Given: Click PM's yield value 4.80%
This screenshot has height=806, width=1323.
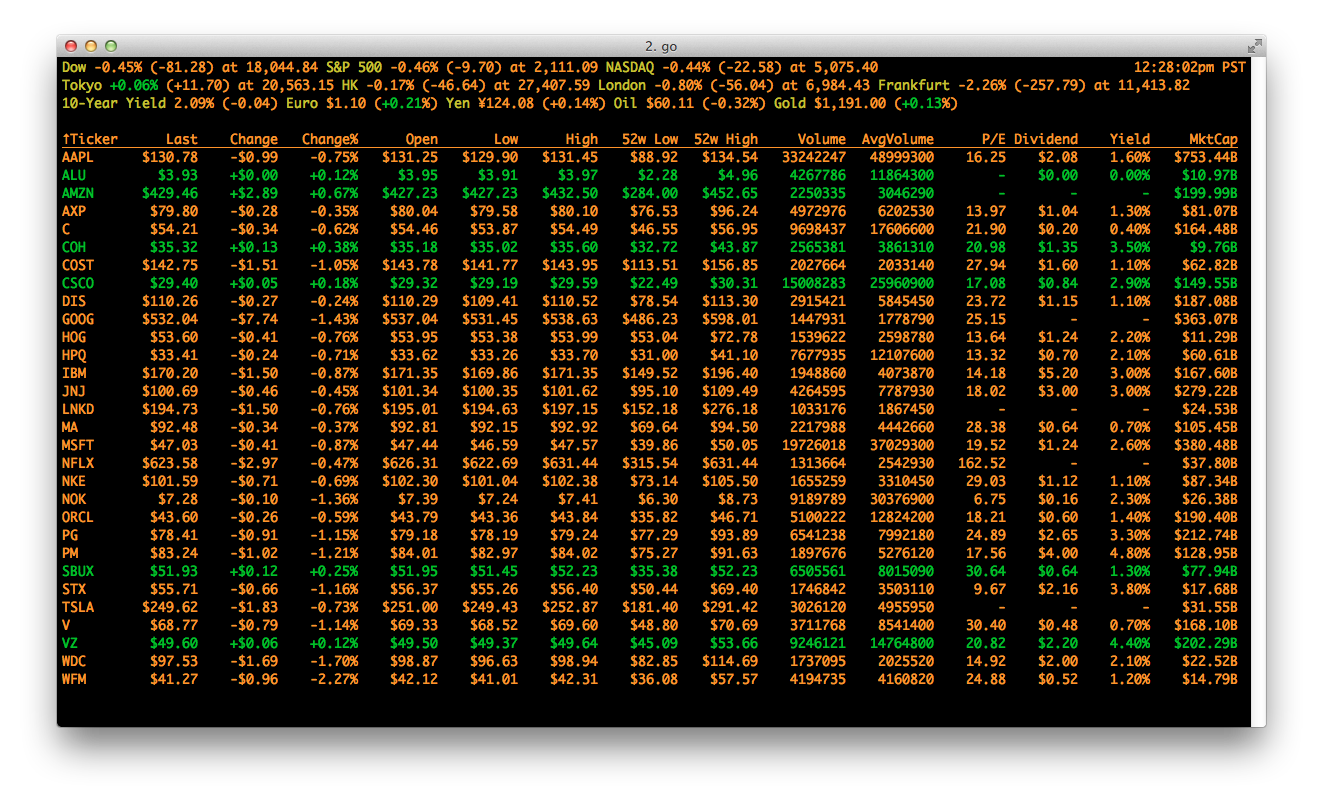Looking at the screenshot, I should tap(1130, 553).
